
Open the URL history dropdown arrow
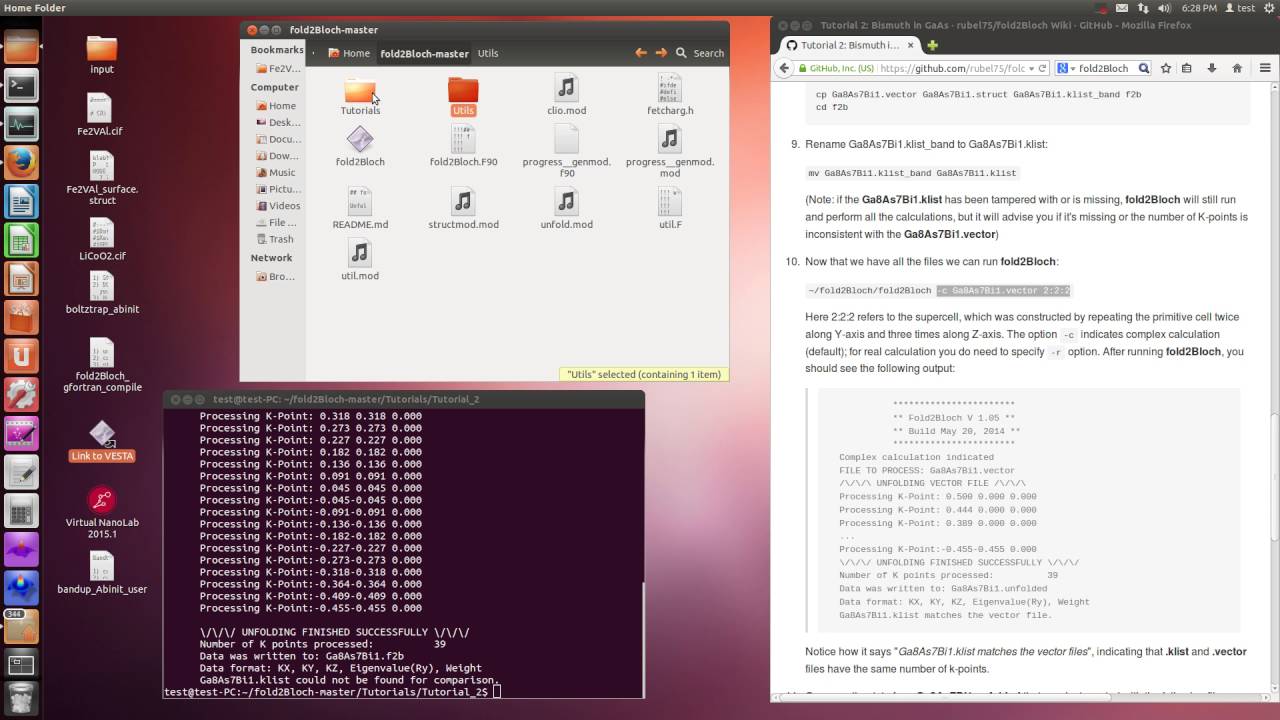pyautogui.click(x=1030, y=68)
